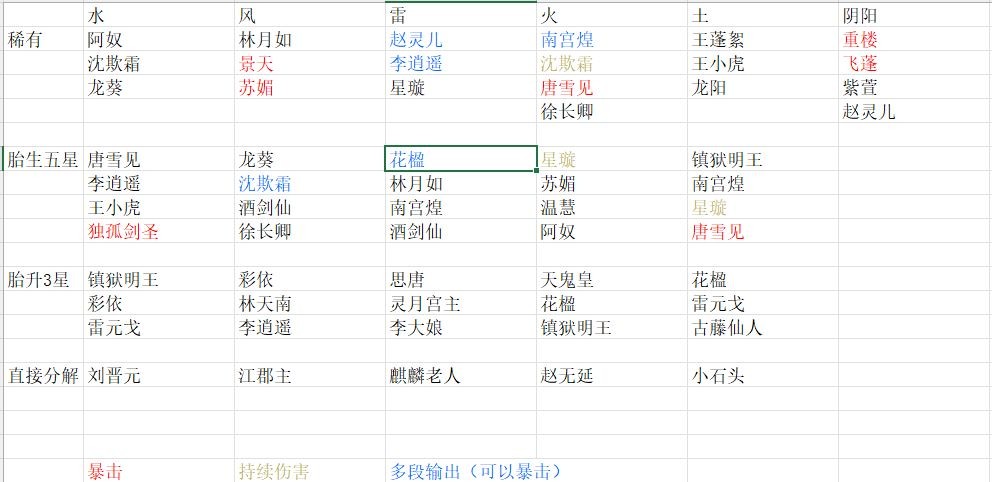Click the blue 多段输出（可以暴击） cell
Viewport: 992px width, 482px height.
coord(476,471)
